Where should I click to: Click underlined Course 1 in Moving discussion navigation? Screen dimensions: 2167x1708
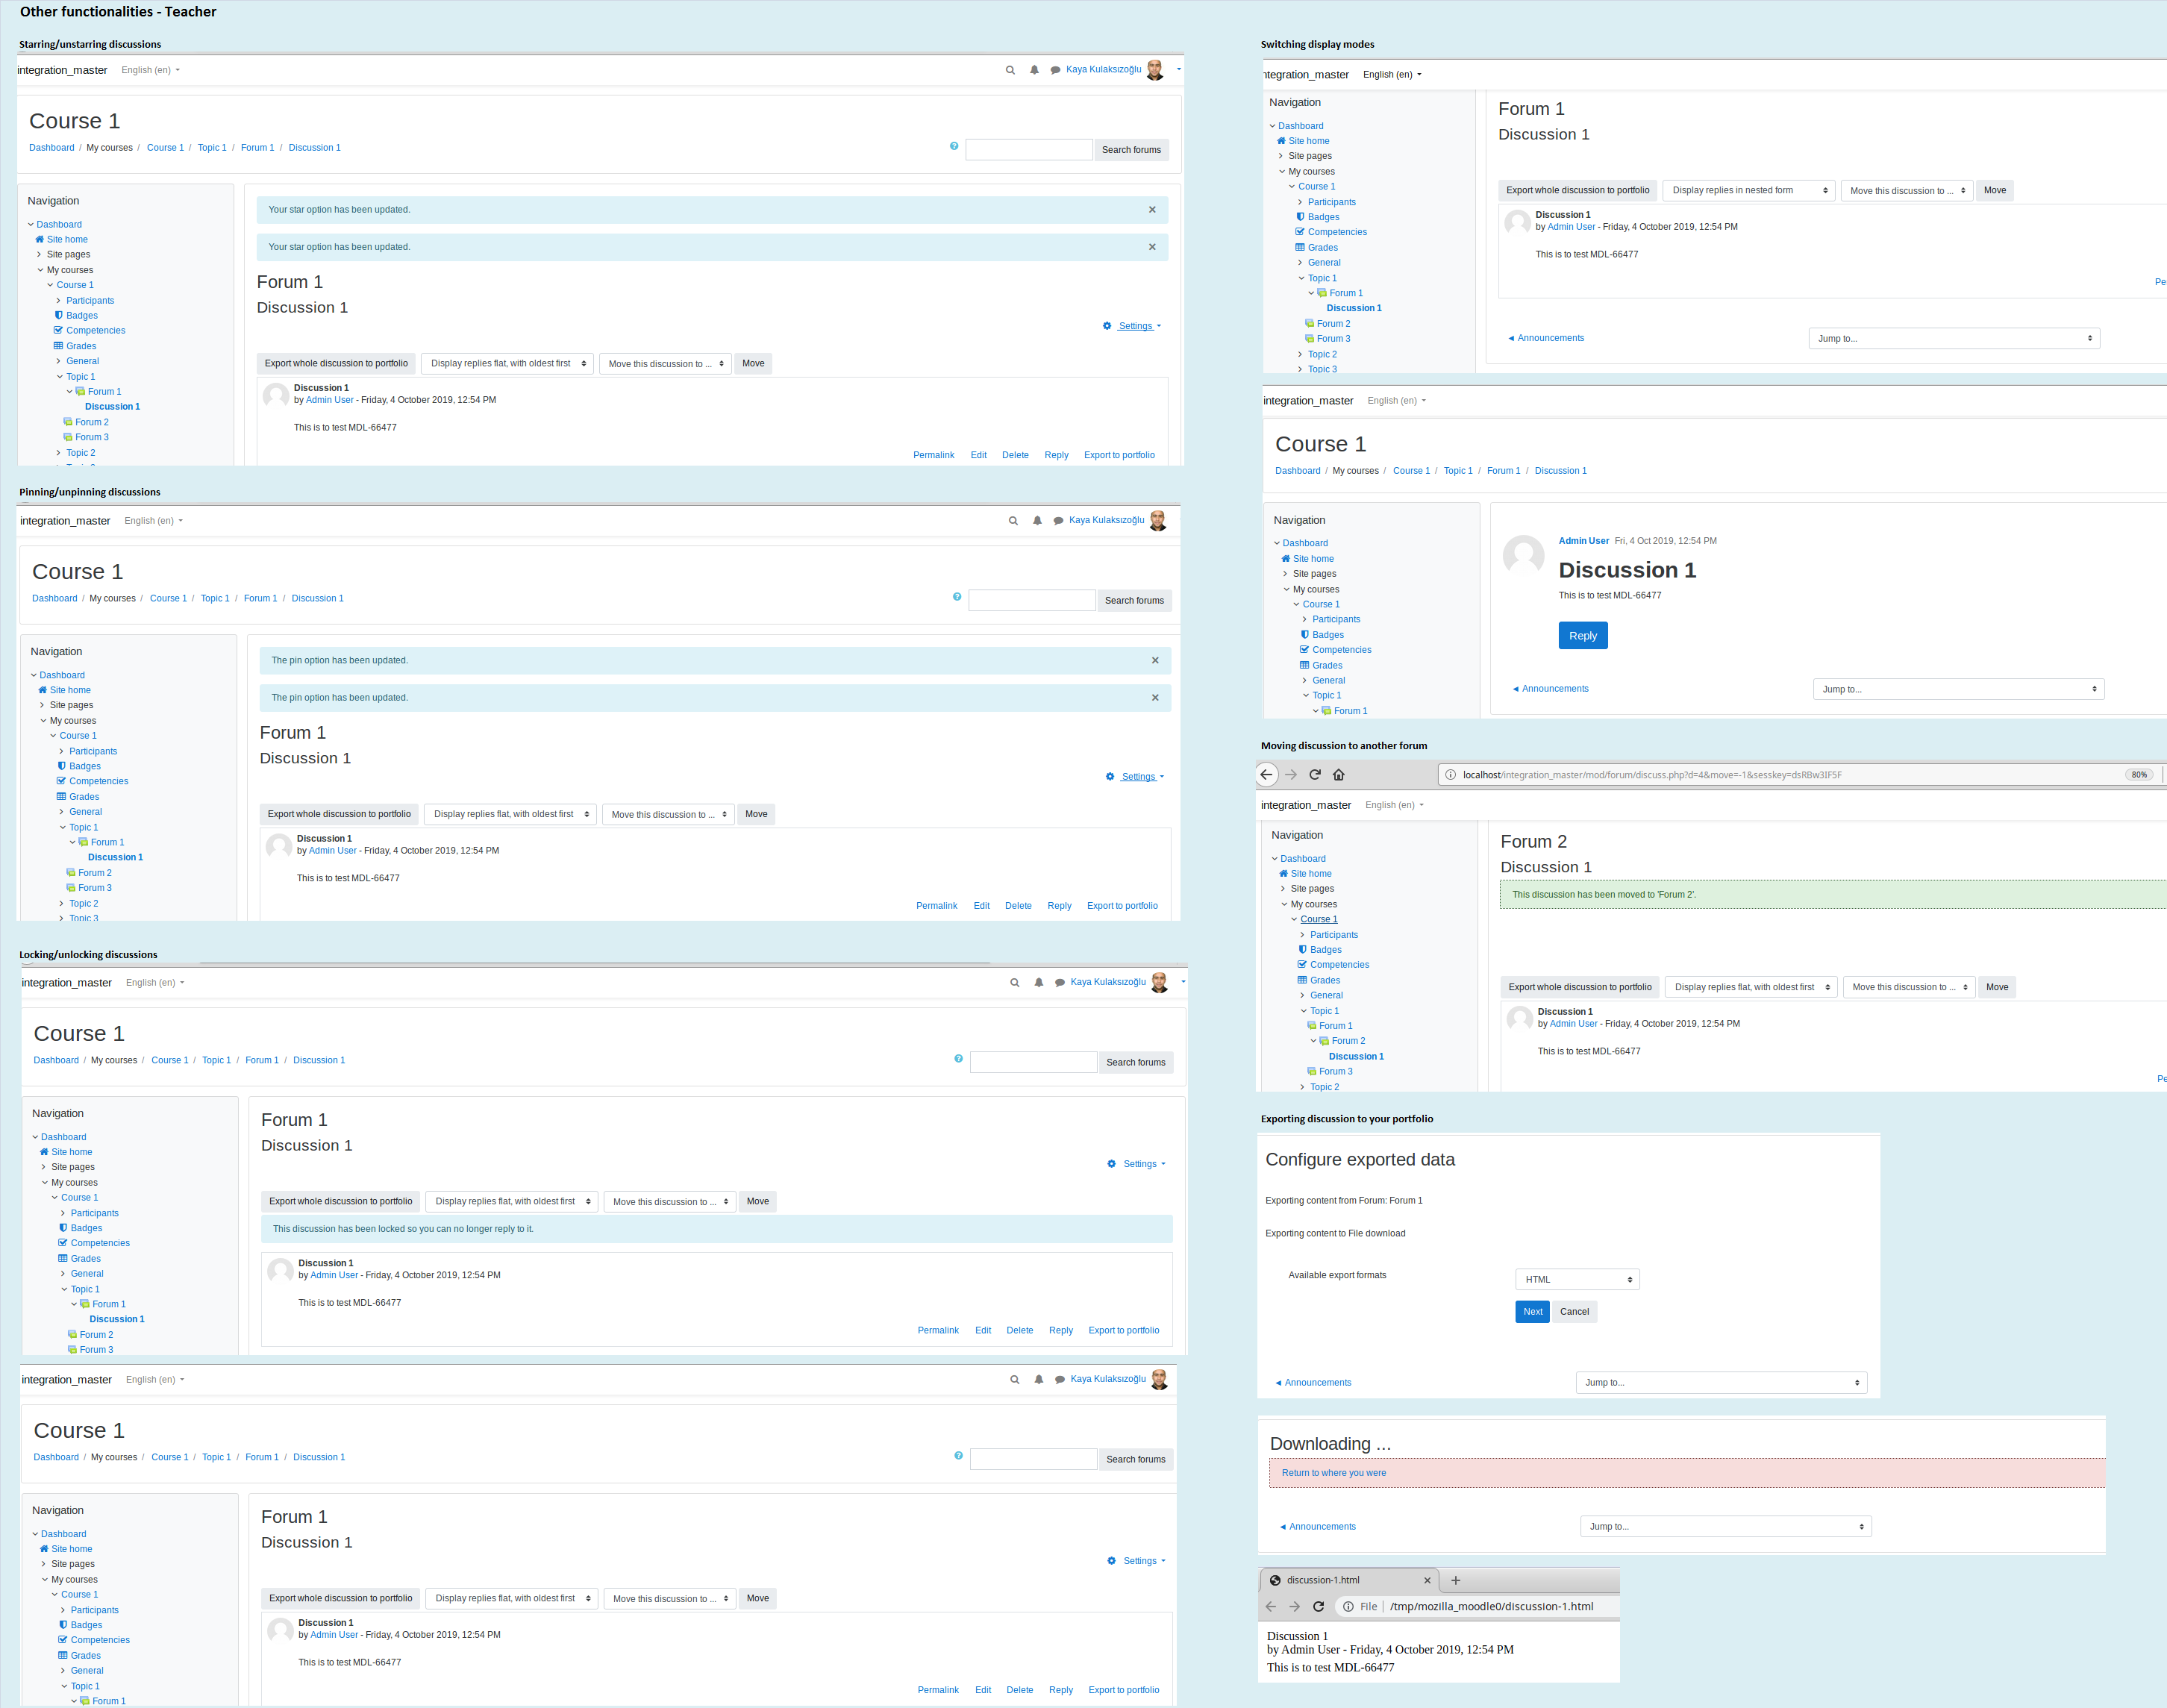tap(1319, 919)
